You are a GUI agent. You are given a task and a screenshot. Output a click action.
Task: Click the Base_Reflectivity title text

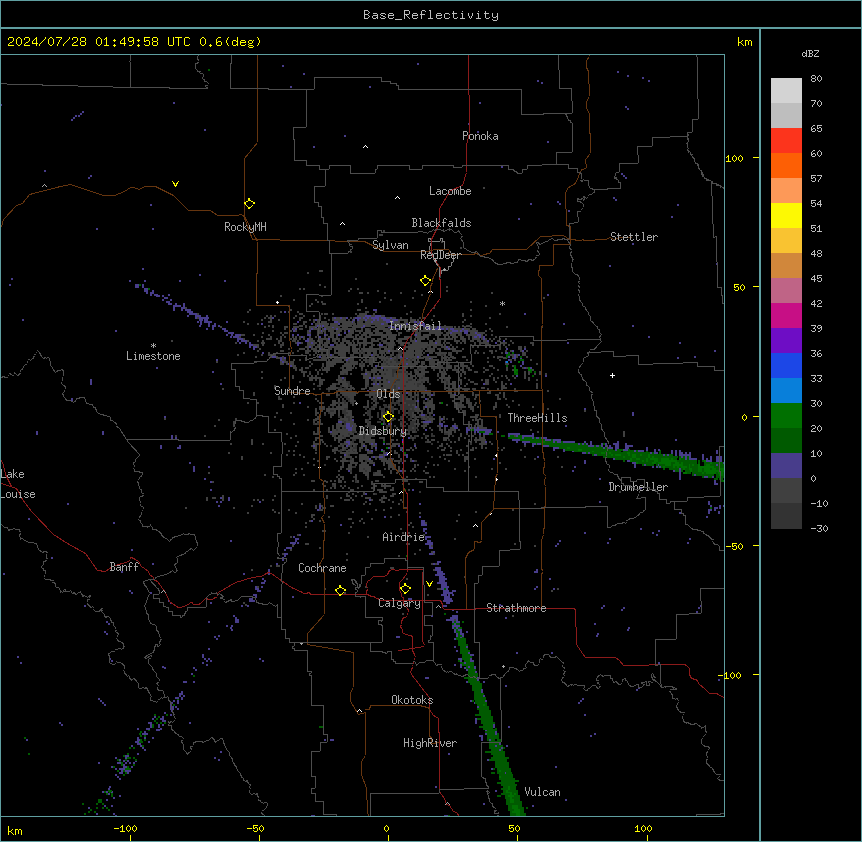click(x=430, y=15)
